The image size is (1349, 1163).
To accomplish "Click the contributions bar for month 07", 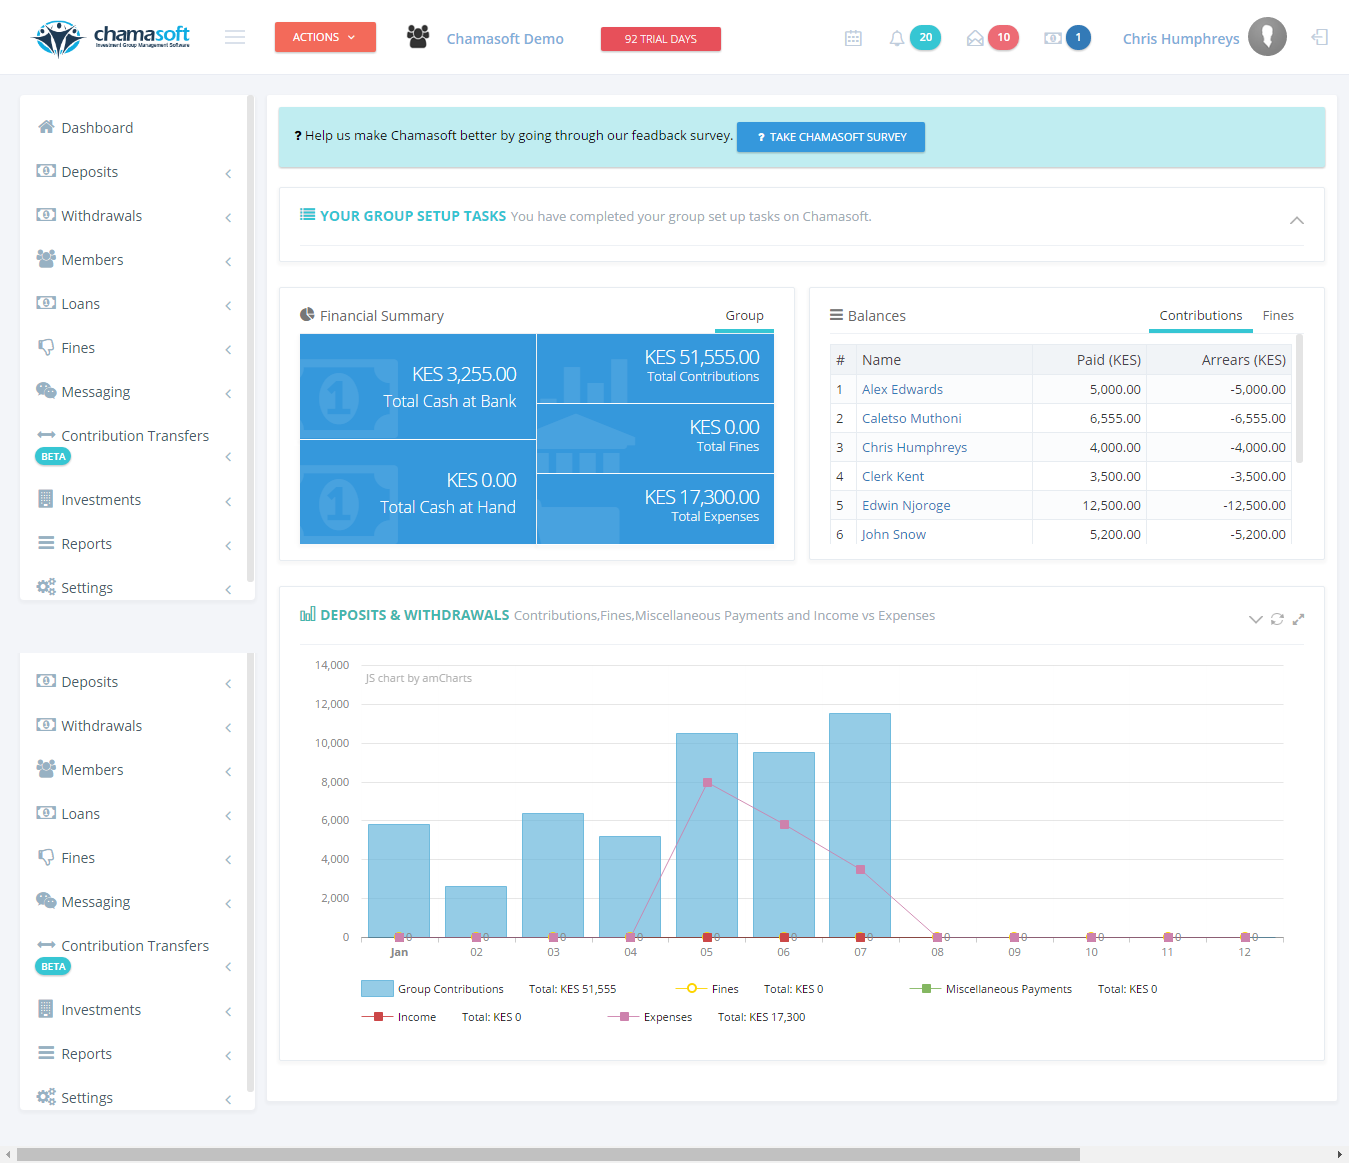I will click(860, 825).
